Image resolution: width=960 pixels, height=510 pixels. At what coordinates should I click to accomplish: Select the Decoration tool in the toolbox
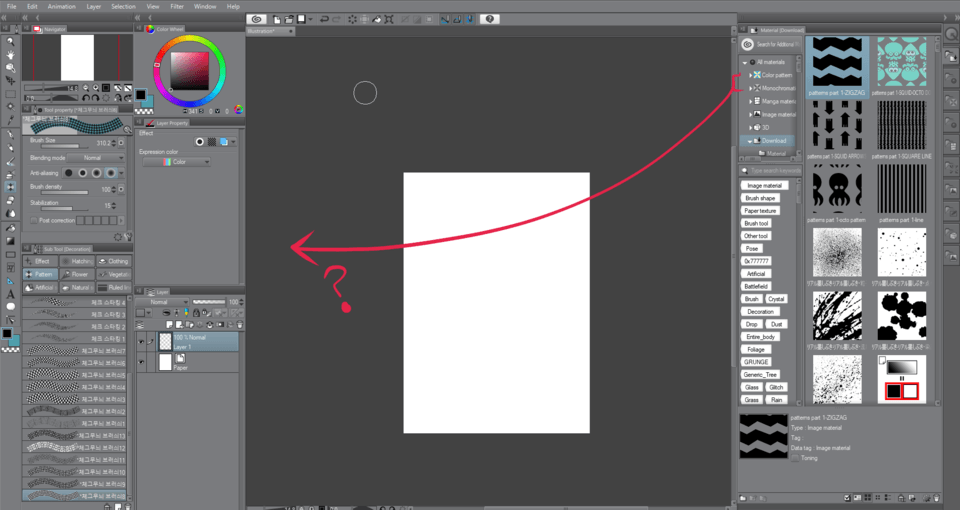10,187
